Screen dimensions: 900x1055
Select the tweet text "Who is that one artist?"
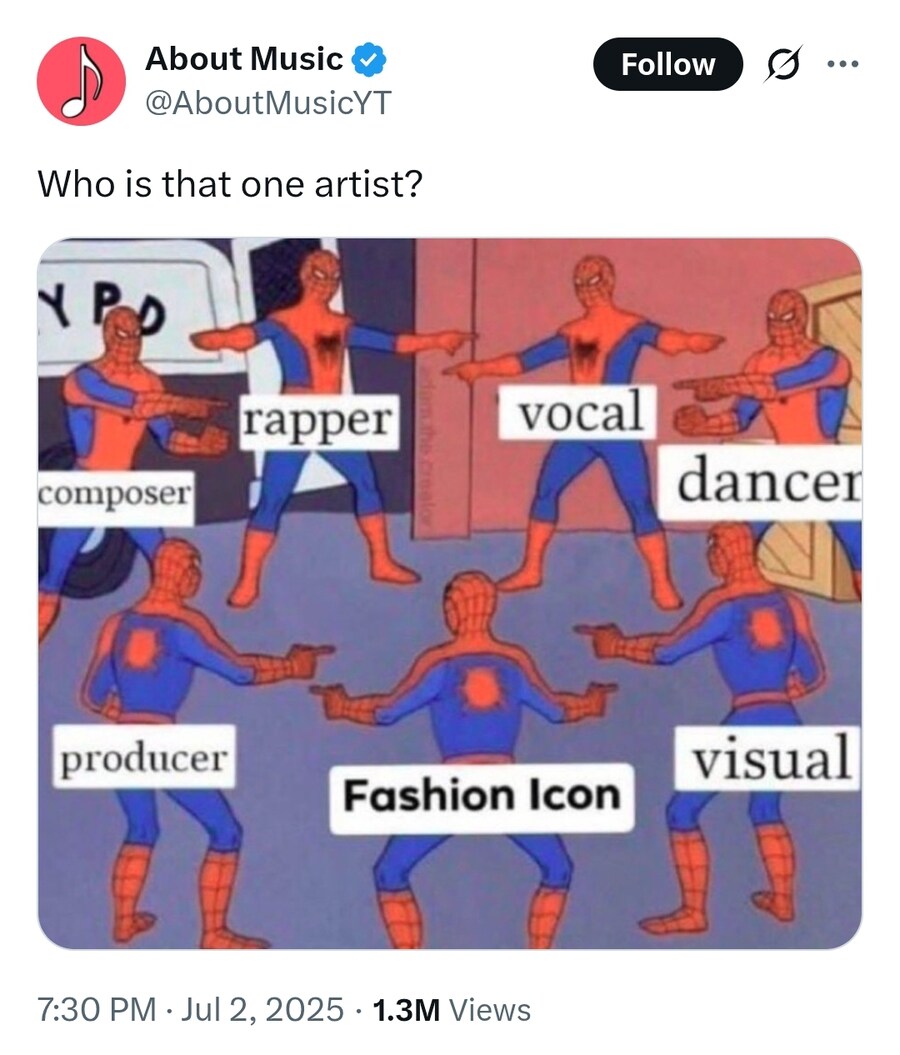230,184
